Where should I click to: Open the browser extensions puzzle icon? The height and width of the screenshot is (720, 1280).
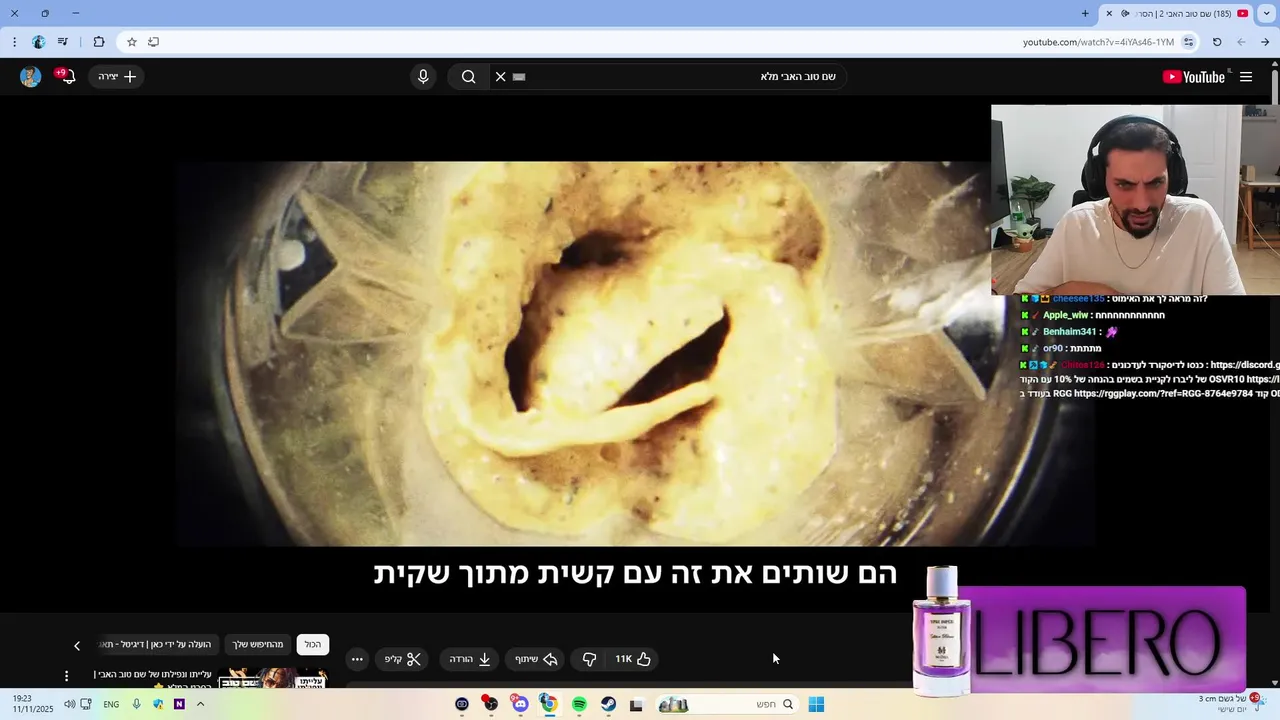99,42
